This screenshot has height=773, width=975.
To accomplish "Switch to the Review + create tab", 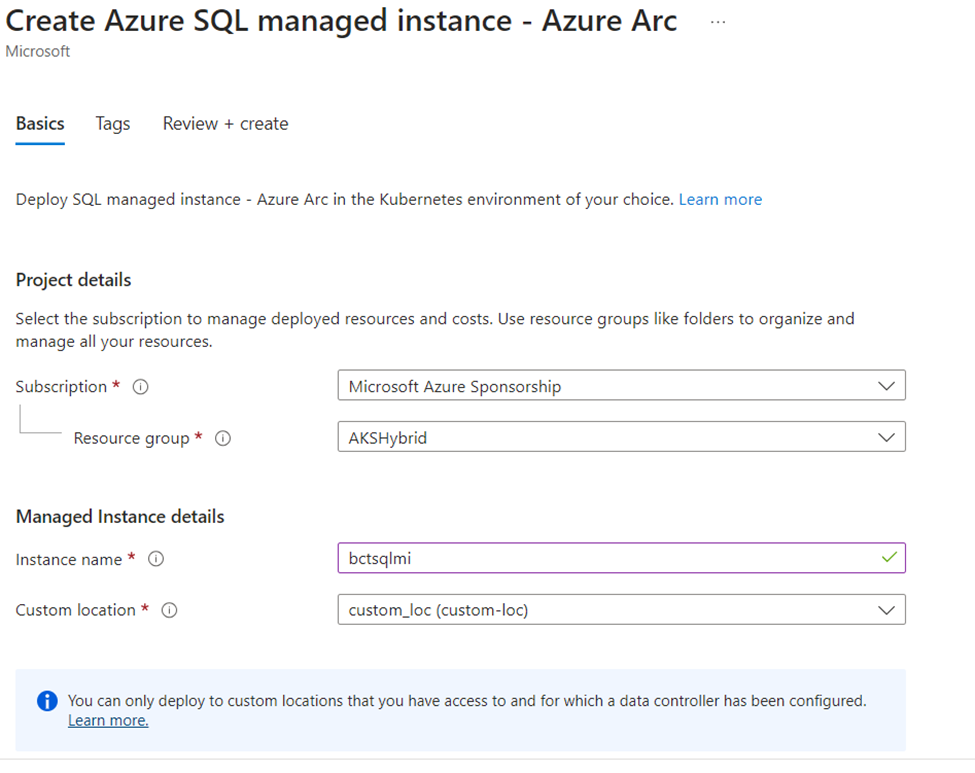I will click(x=226, y=124).
